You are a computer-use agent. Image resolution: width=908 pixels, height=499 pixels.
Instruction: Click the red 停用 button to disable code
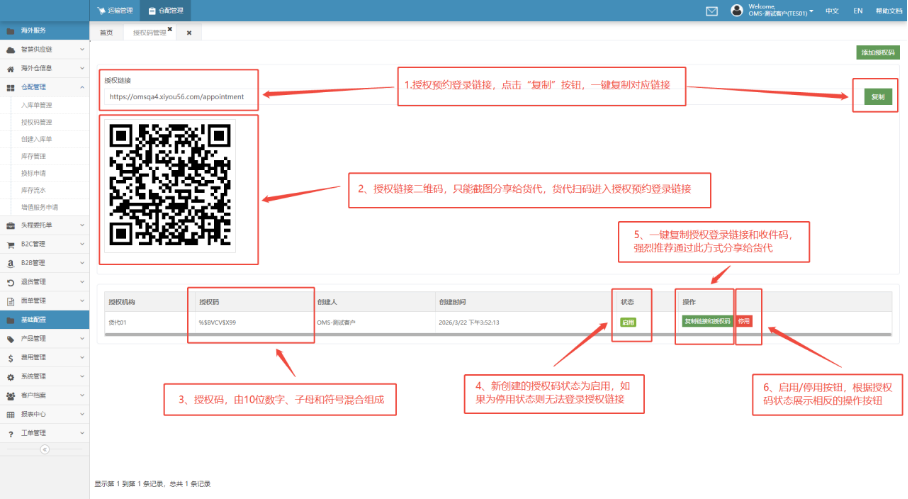pos(743,322)
